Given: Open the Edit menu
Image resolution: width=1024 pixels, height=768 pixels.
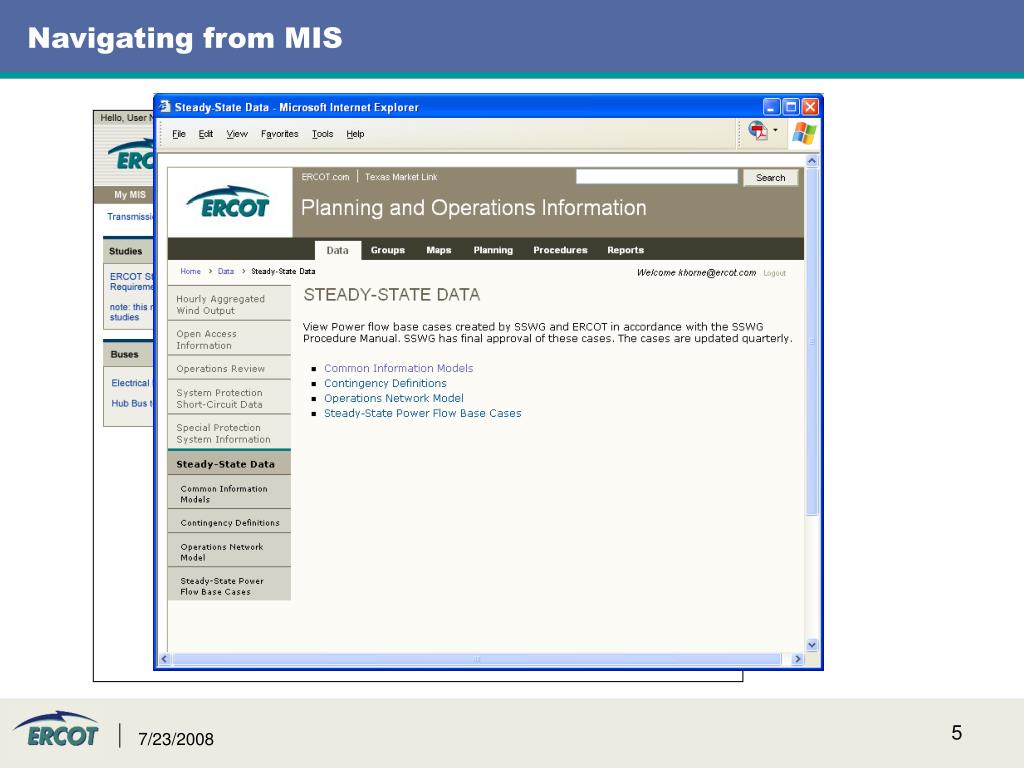Looking at the screenshot, I should coord(206,134).
